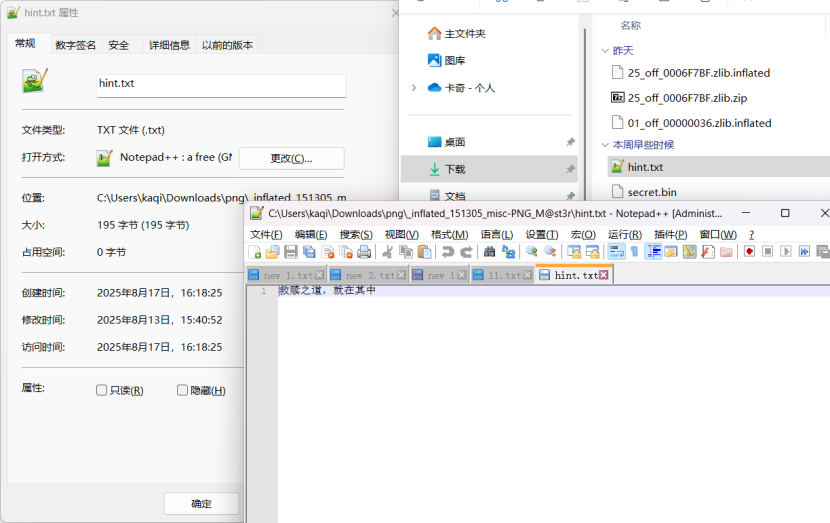The image size is (830, 523).
Task: Enable the 只读 read-only checkbox
Action: click(x=101, y=390)
